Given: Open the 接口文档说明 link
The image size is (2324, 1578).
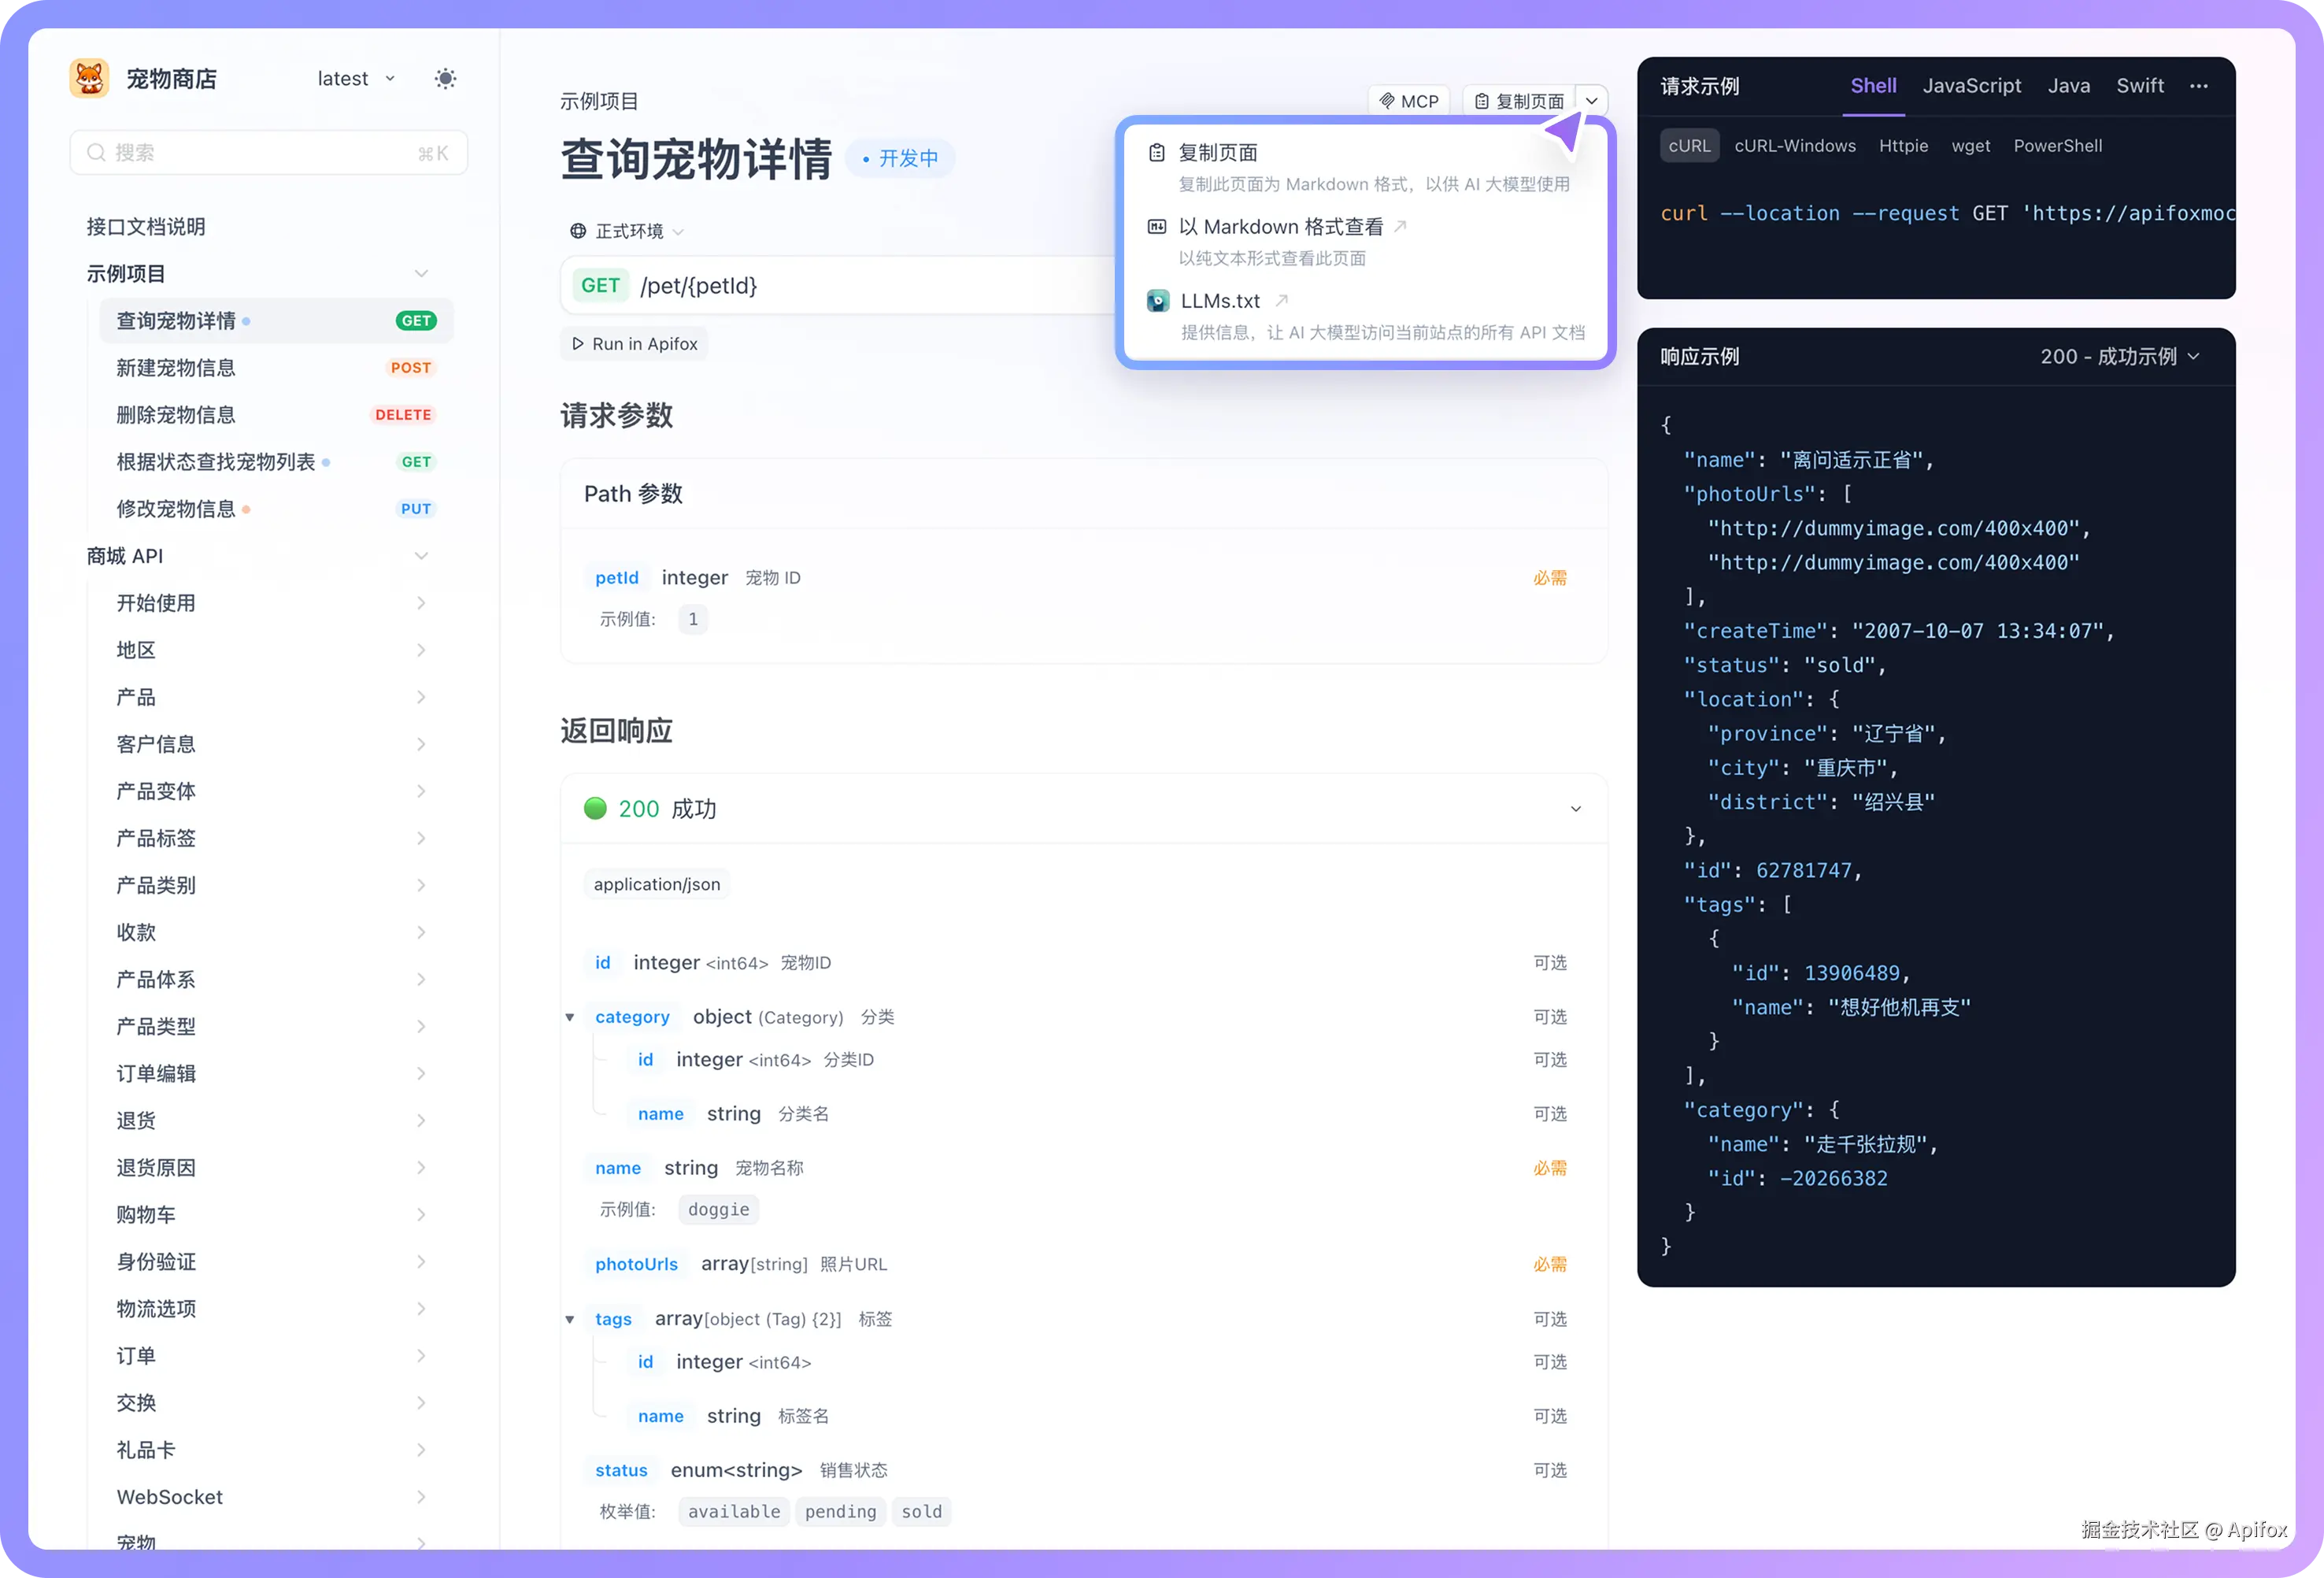Looking at the screenshot, I should tap(146, 227).
